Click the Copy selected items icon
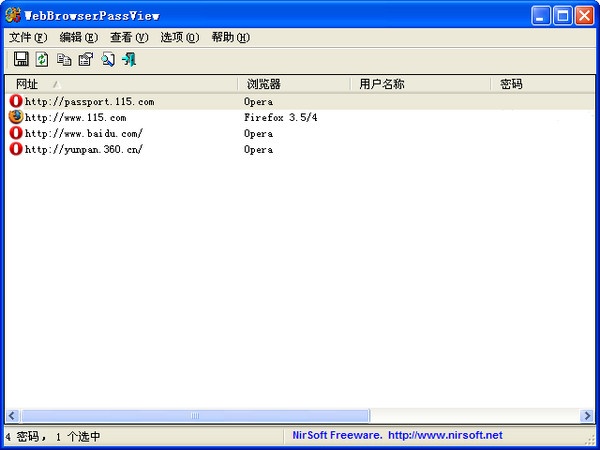 click(x=64, y=59)
